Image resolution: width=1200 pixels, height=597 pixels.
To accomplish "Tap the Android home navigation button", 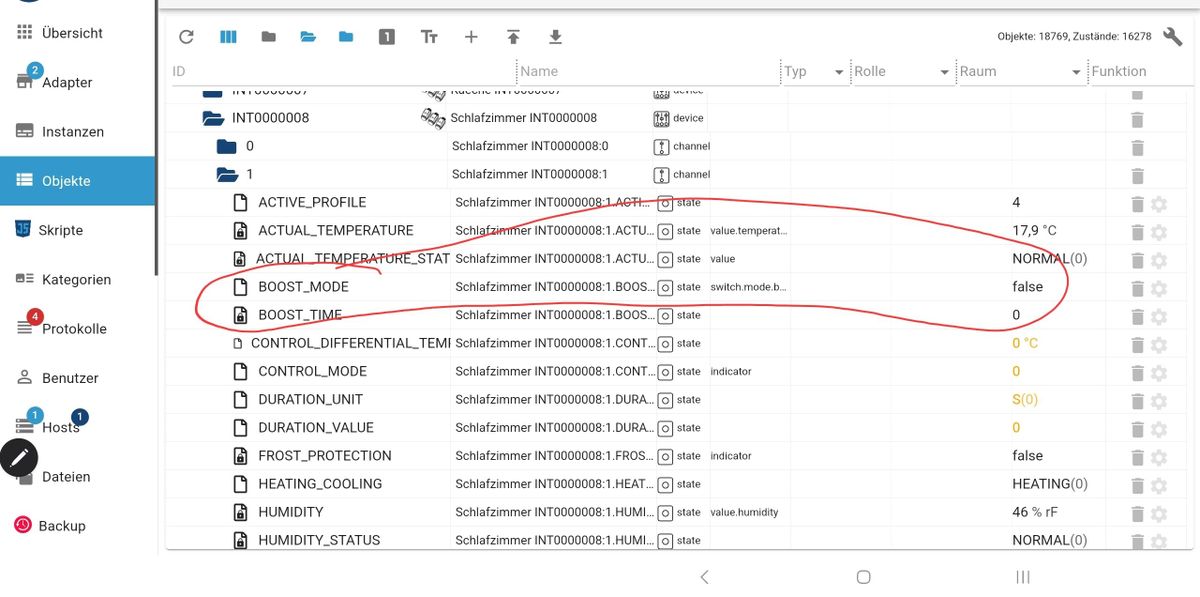I will 864,577.
